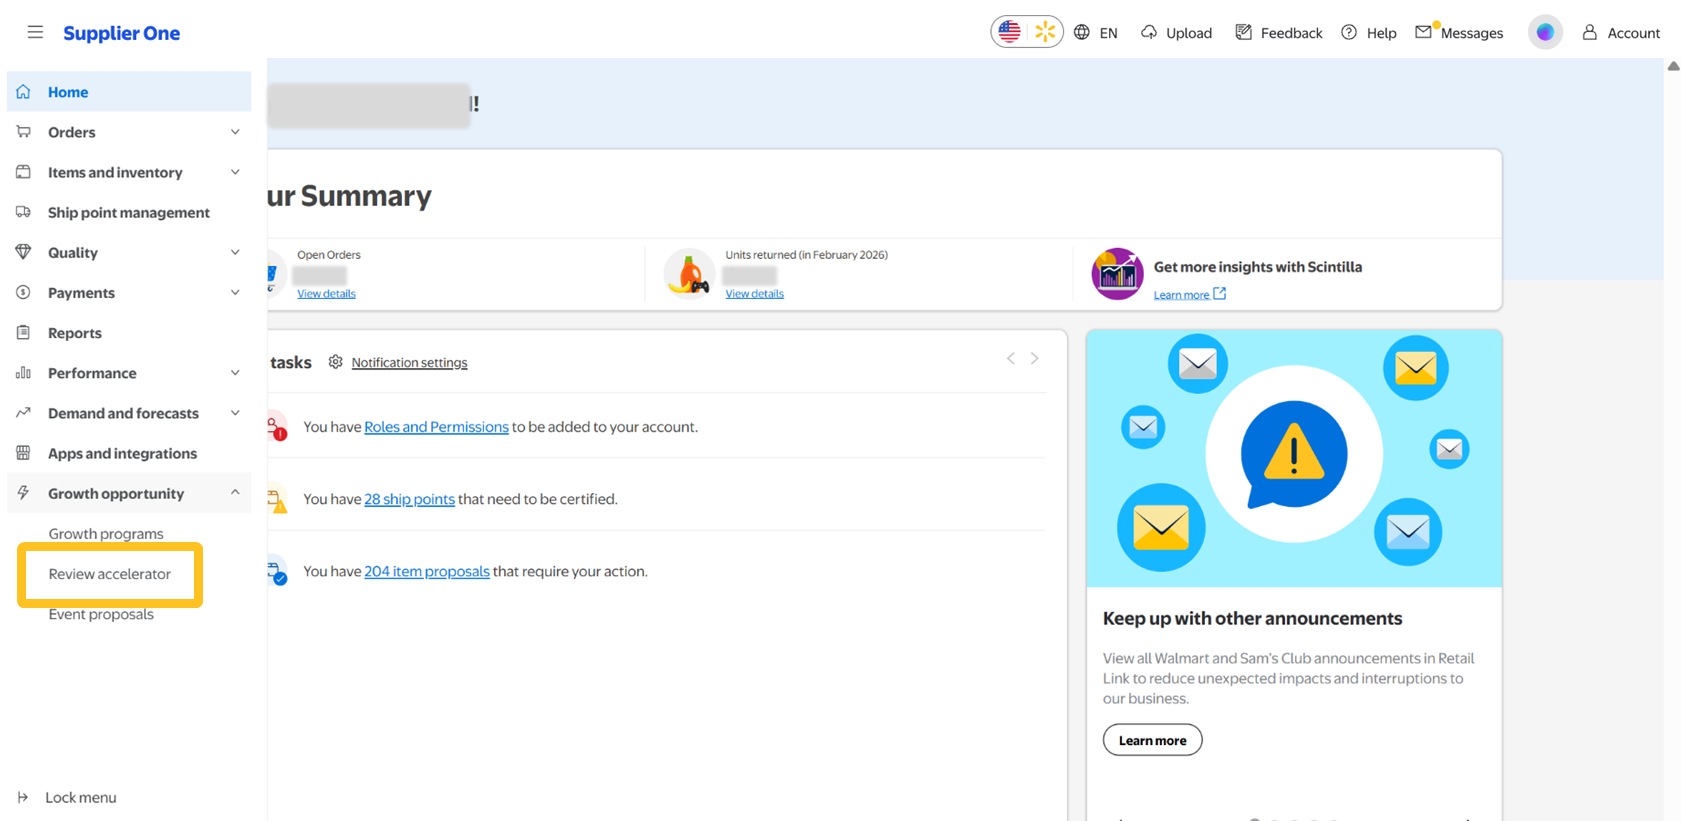Click the Payments dollar icon

point(23,292)
